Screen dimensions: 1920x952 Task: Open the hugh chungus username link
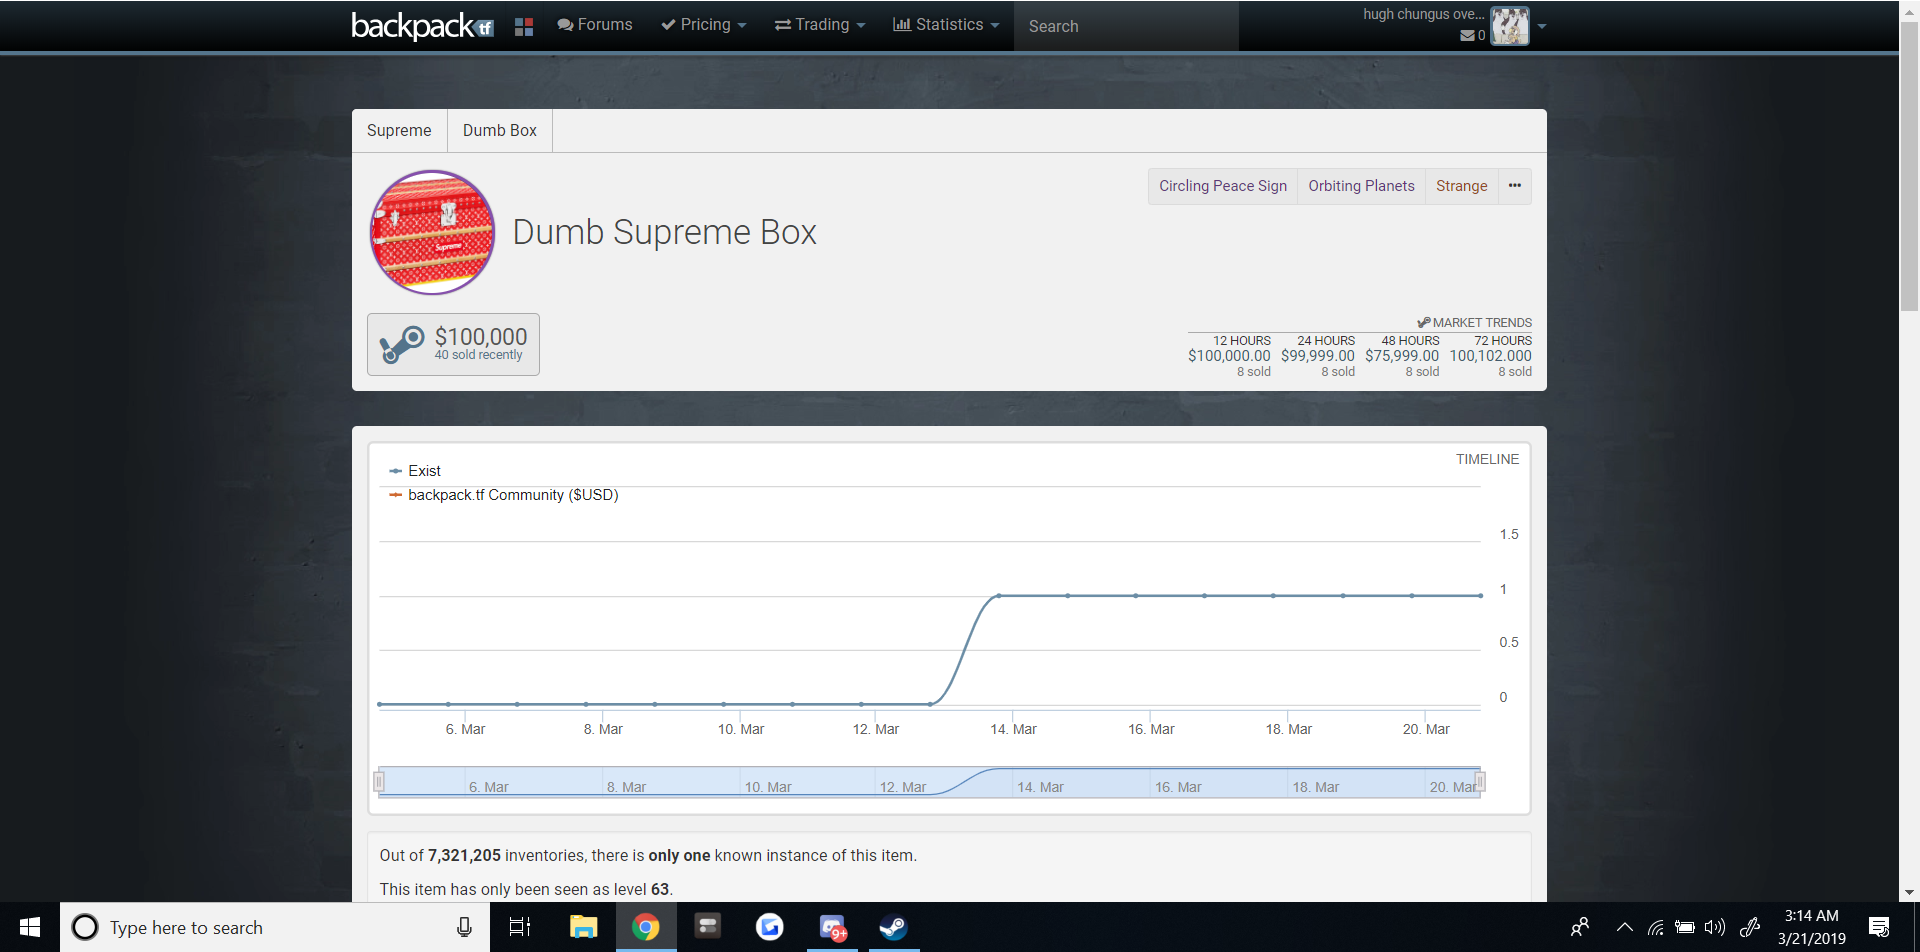(x=1424, y=14)
